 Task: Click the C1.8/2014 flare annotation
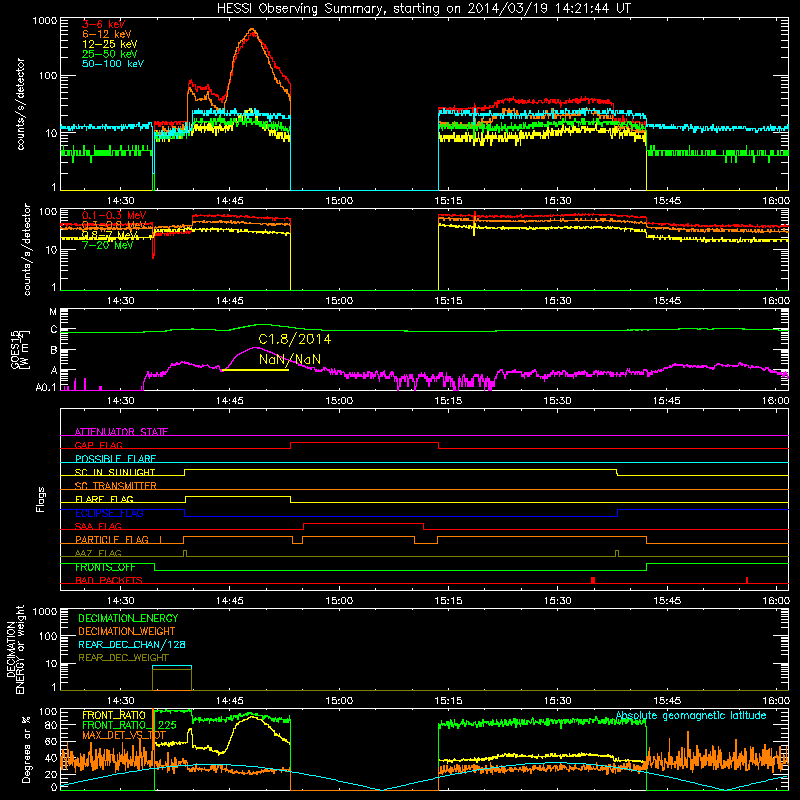294,339
